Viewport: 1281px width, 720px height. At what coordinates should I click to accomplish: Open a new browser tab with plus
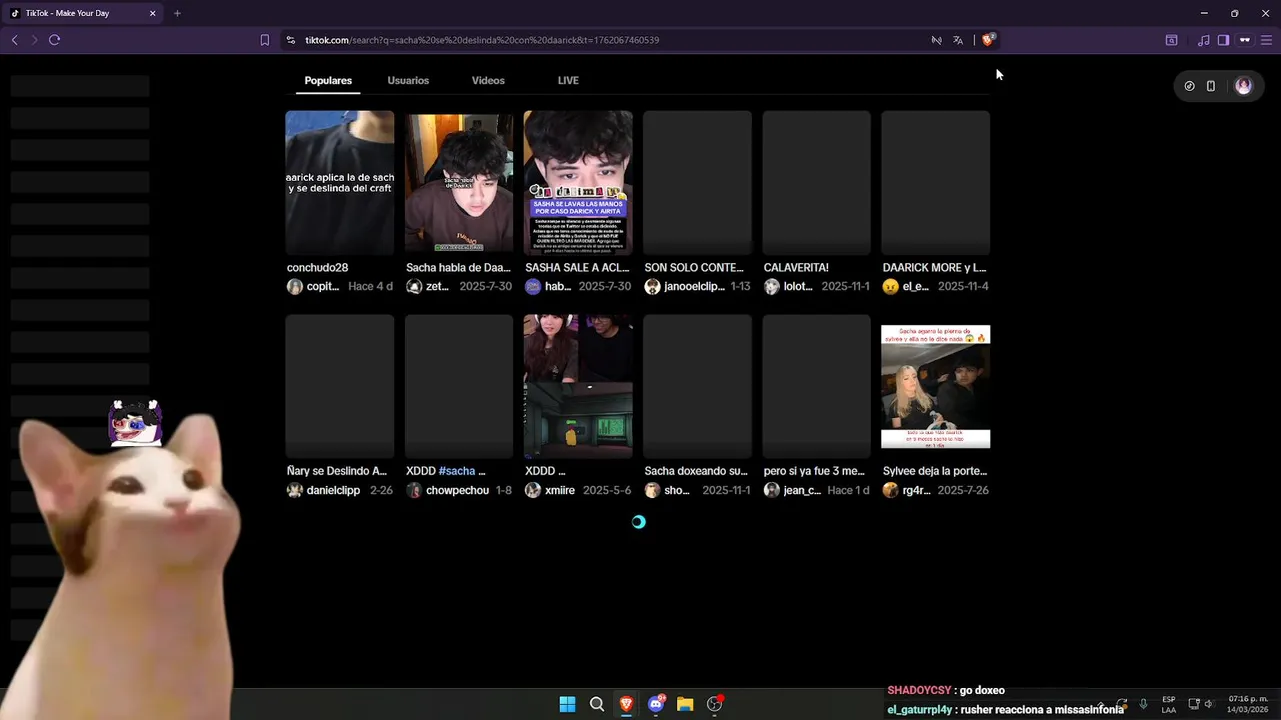pyautogui.click(x=177, y=13)
